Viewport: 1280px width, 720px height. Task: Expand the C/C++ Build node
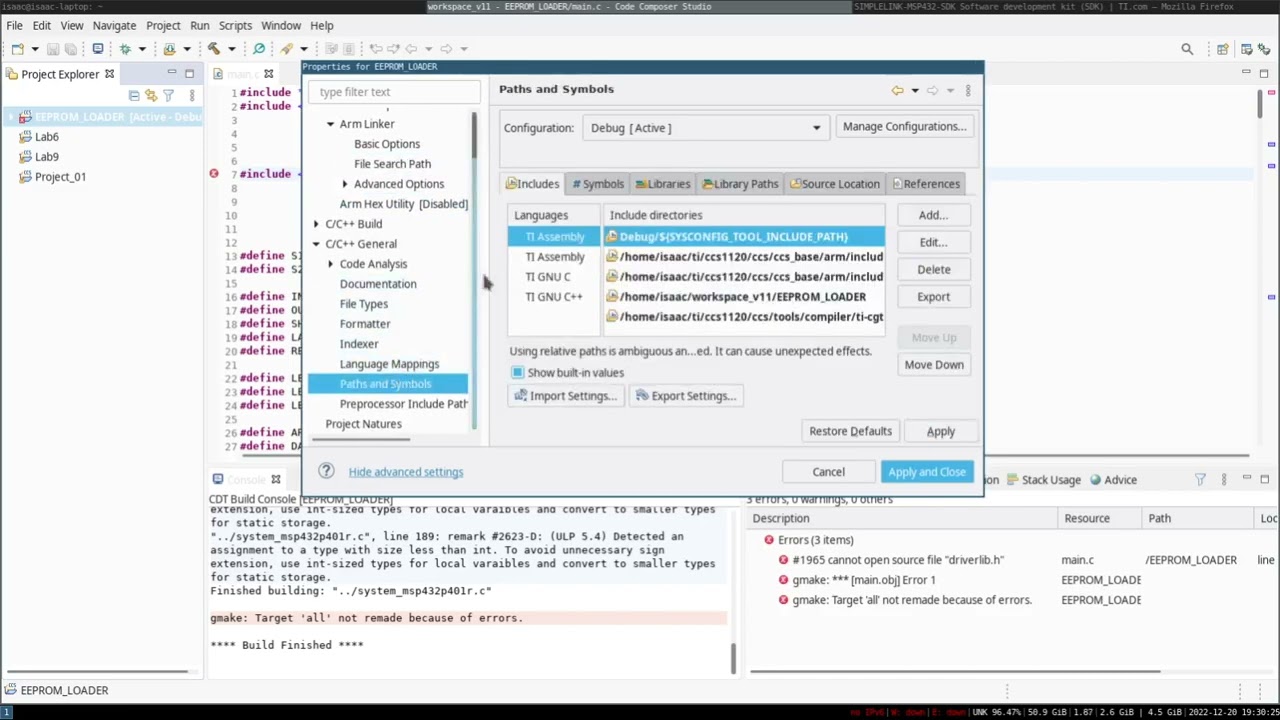pyautogui.click(x=316, y=224)
